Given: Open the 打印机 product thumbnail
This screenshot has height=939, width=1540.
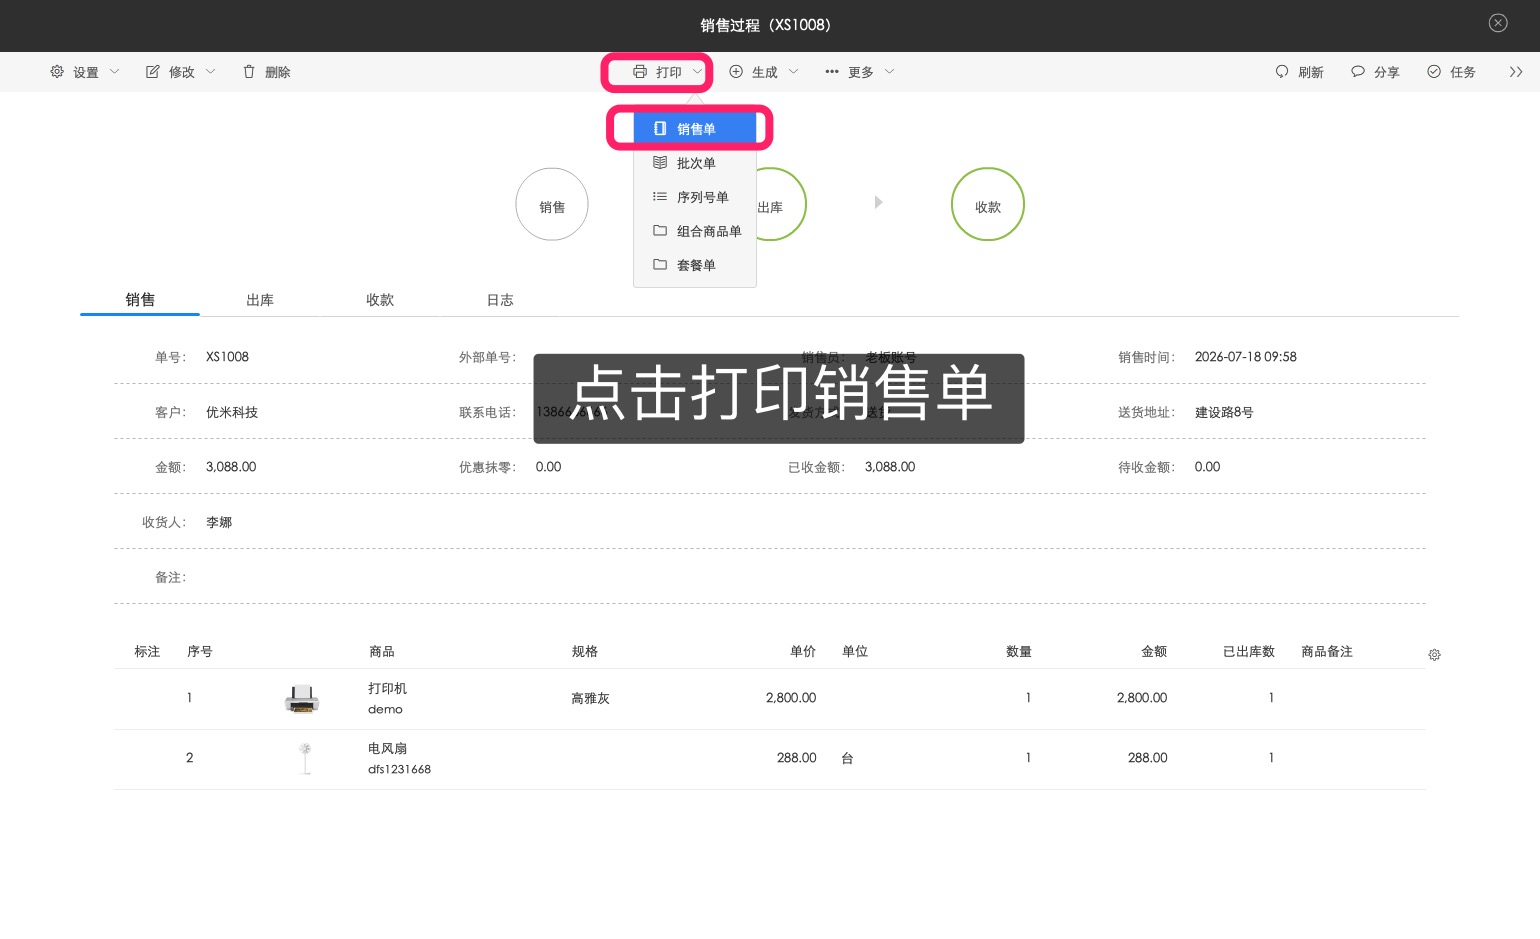Looking at the screenshot, I should [x=302, y=699].
